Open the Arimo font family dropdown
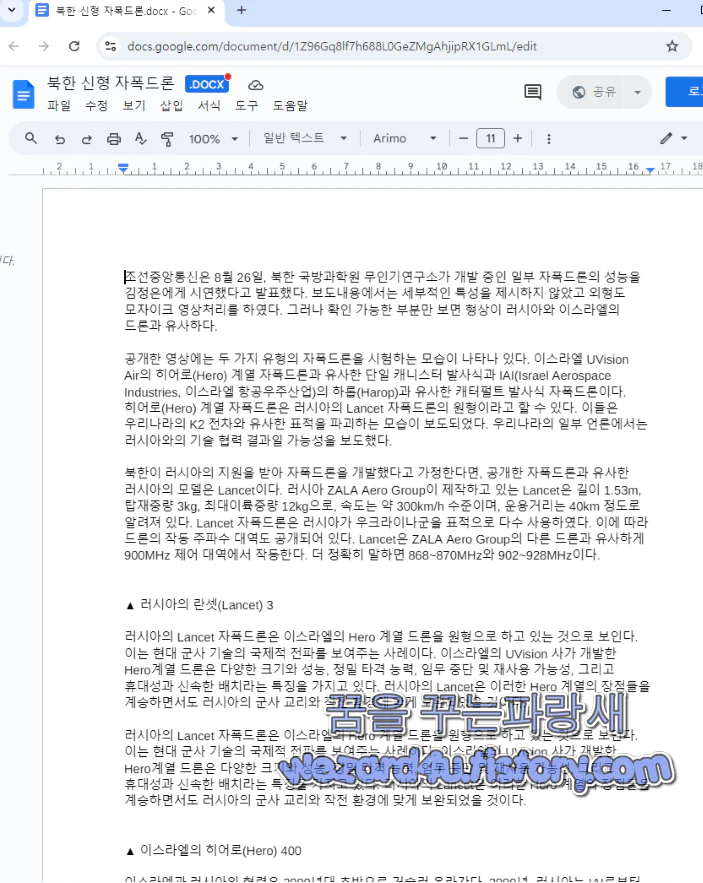The width and height of the screenshot is (703, 883). point(404,138)
